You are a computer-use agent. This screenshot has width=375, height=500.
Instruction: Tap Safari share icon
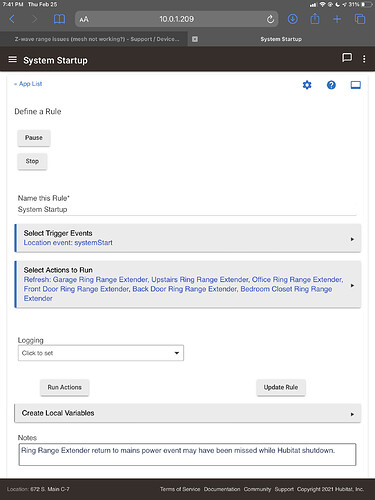tap(315, 19)
